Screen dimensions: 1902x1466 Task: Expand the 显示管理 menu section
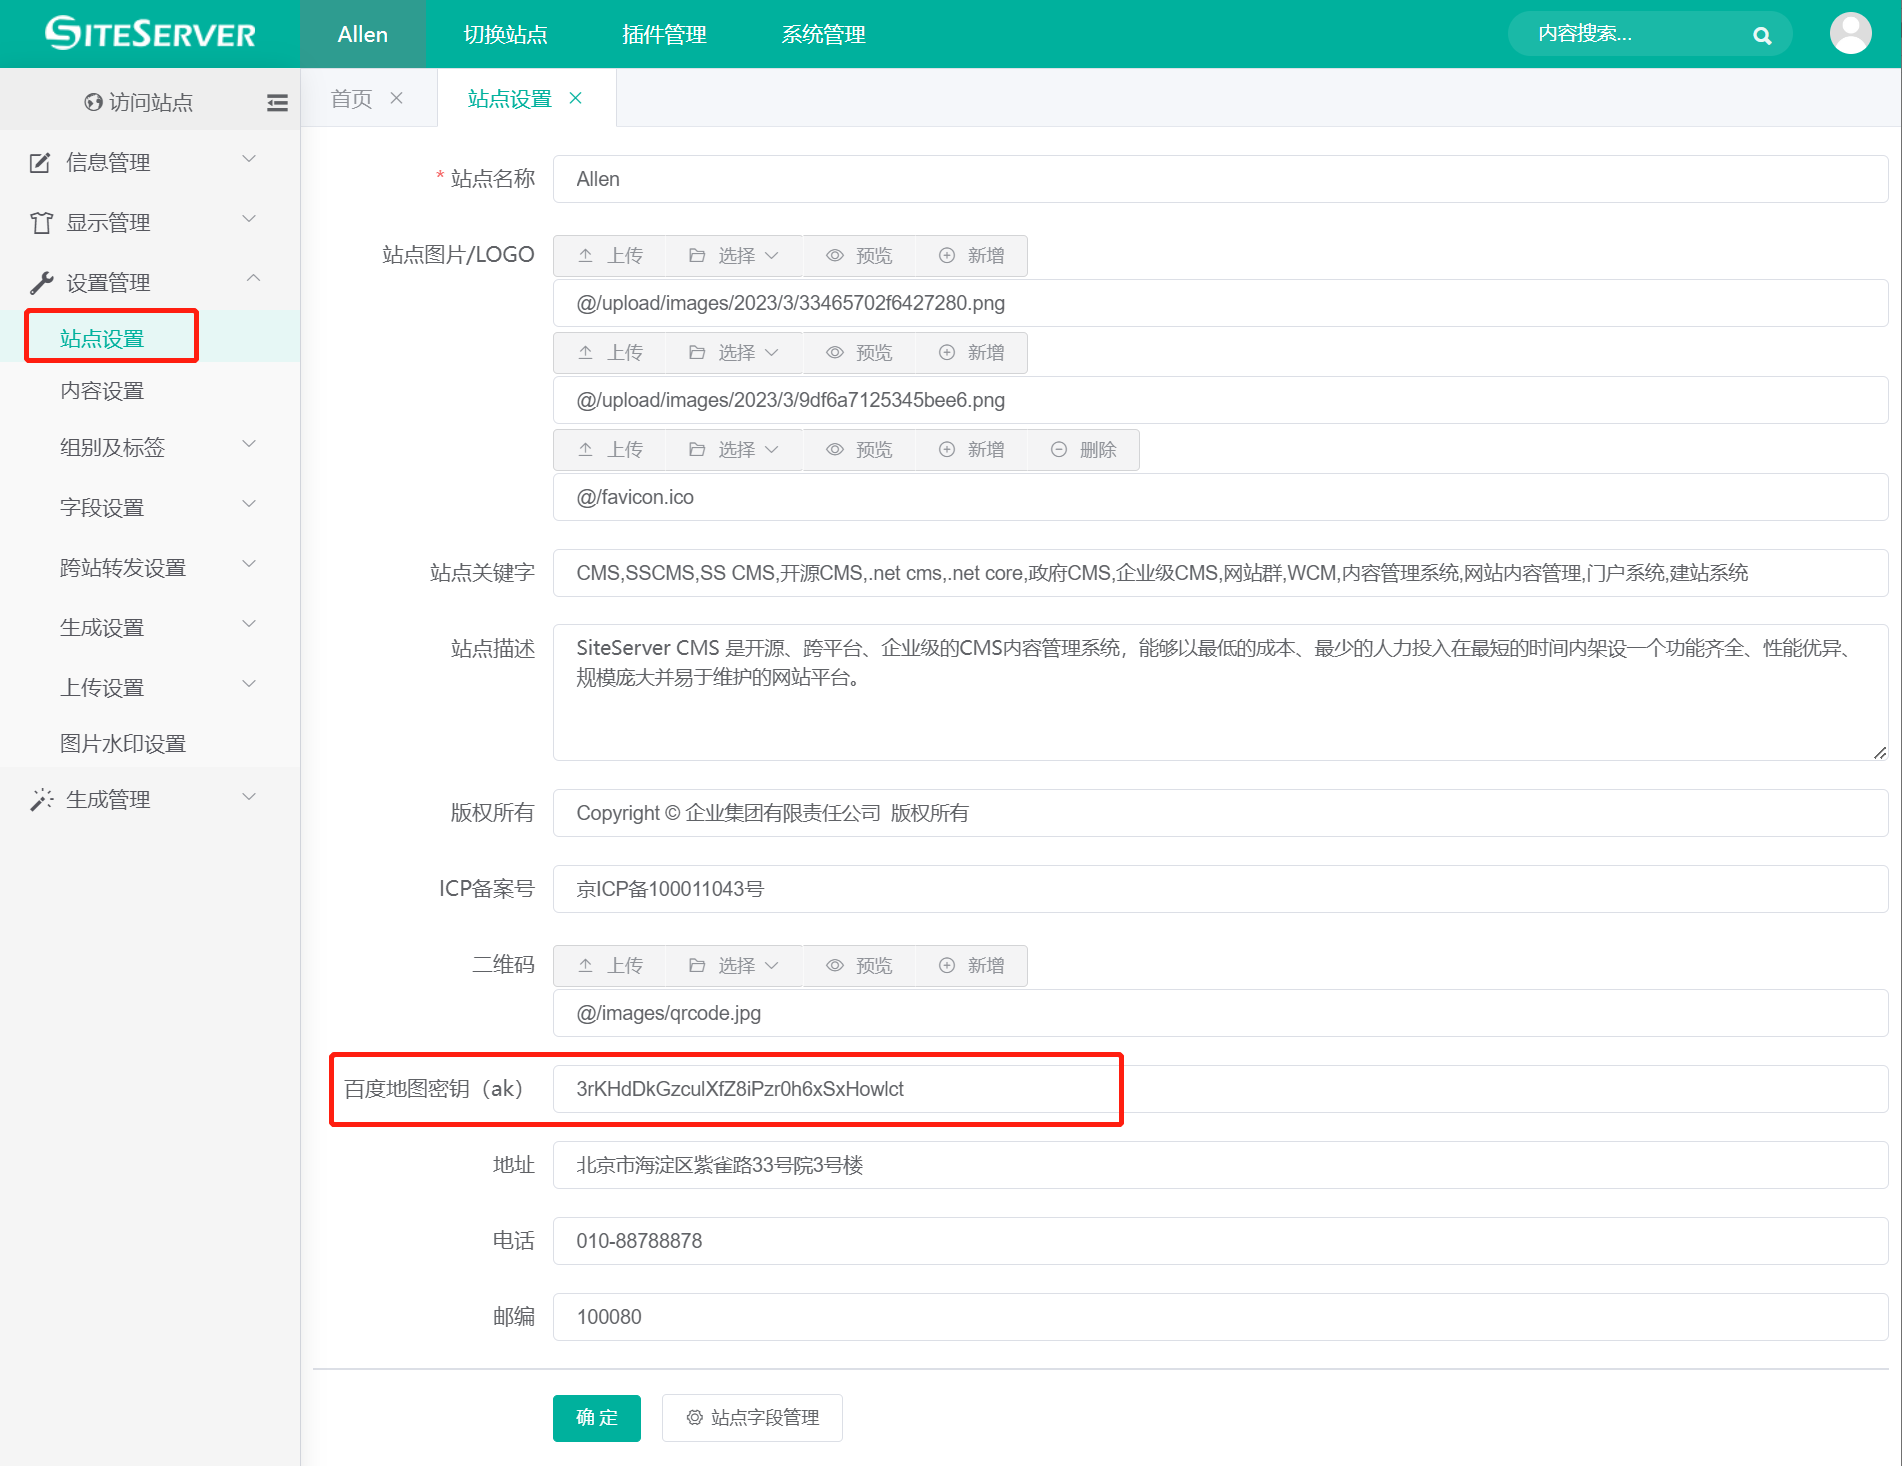click(108, 222)
